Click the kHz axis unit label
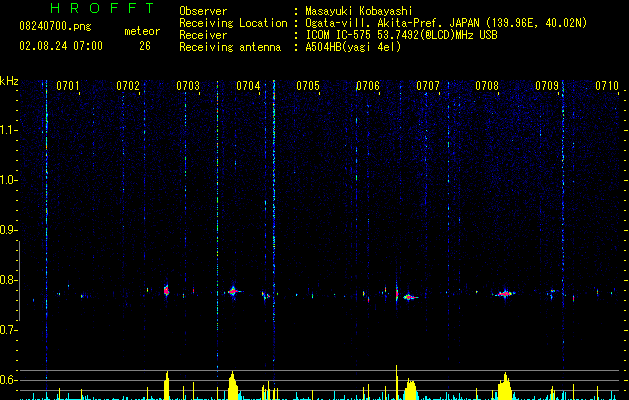Viewport: 629px width, 400px height. tap(9, 81)
